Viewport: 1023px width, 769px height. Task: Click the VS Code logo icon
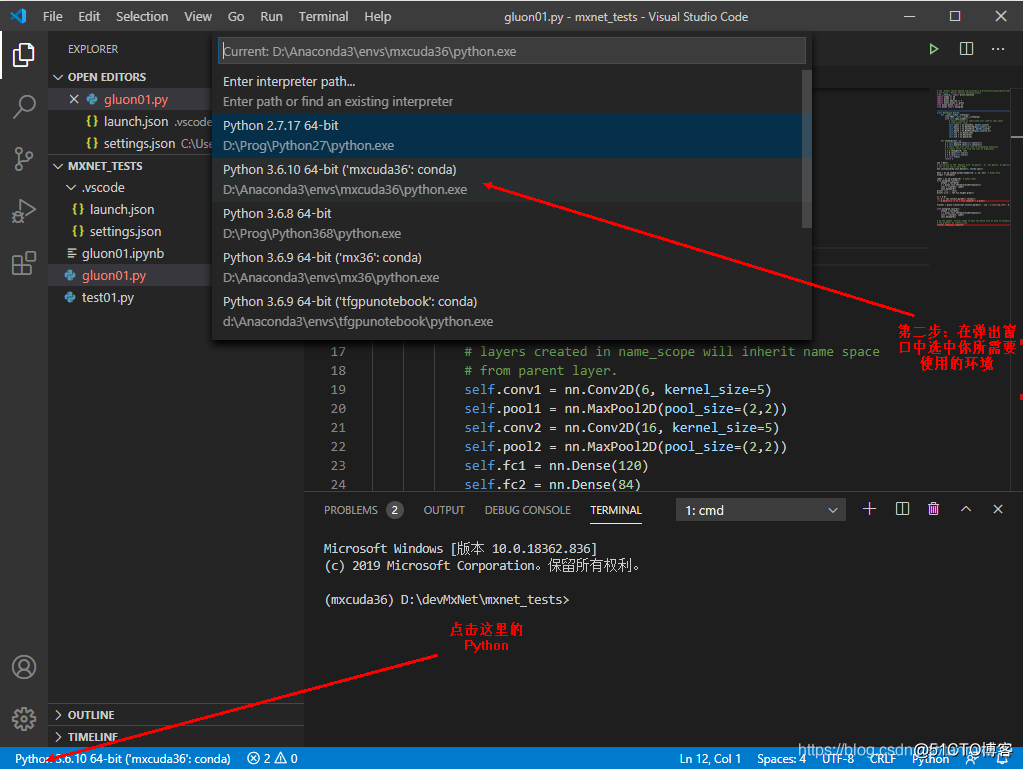point(18,16)
